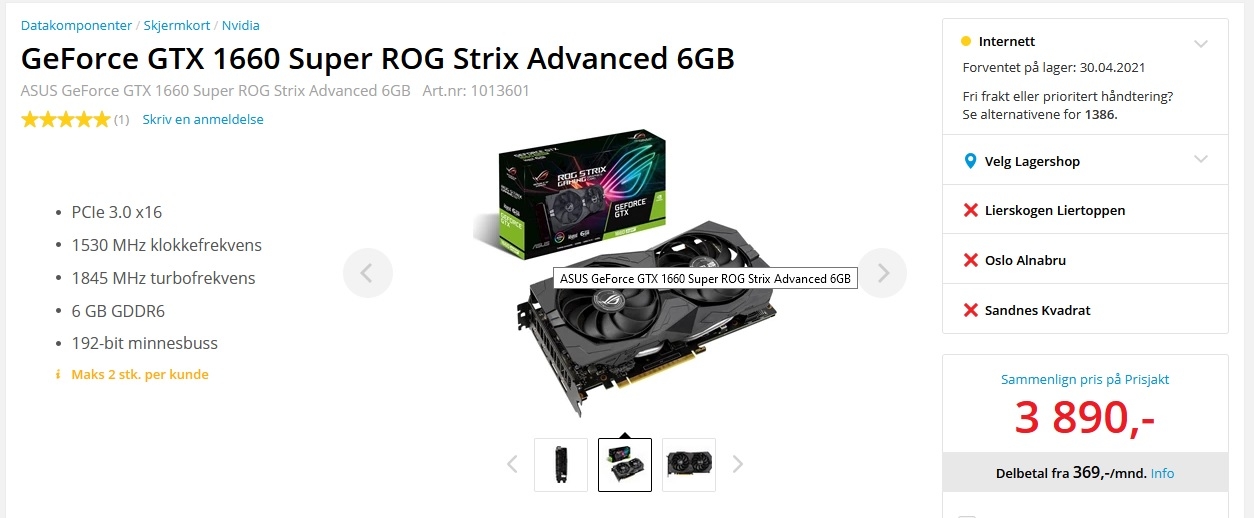Click the five-star rating icons
Screen dimensions: 1254x518
[65, 119]
